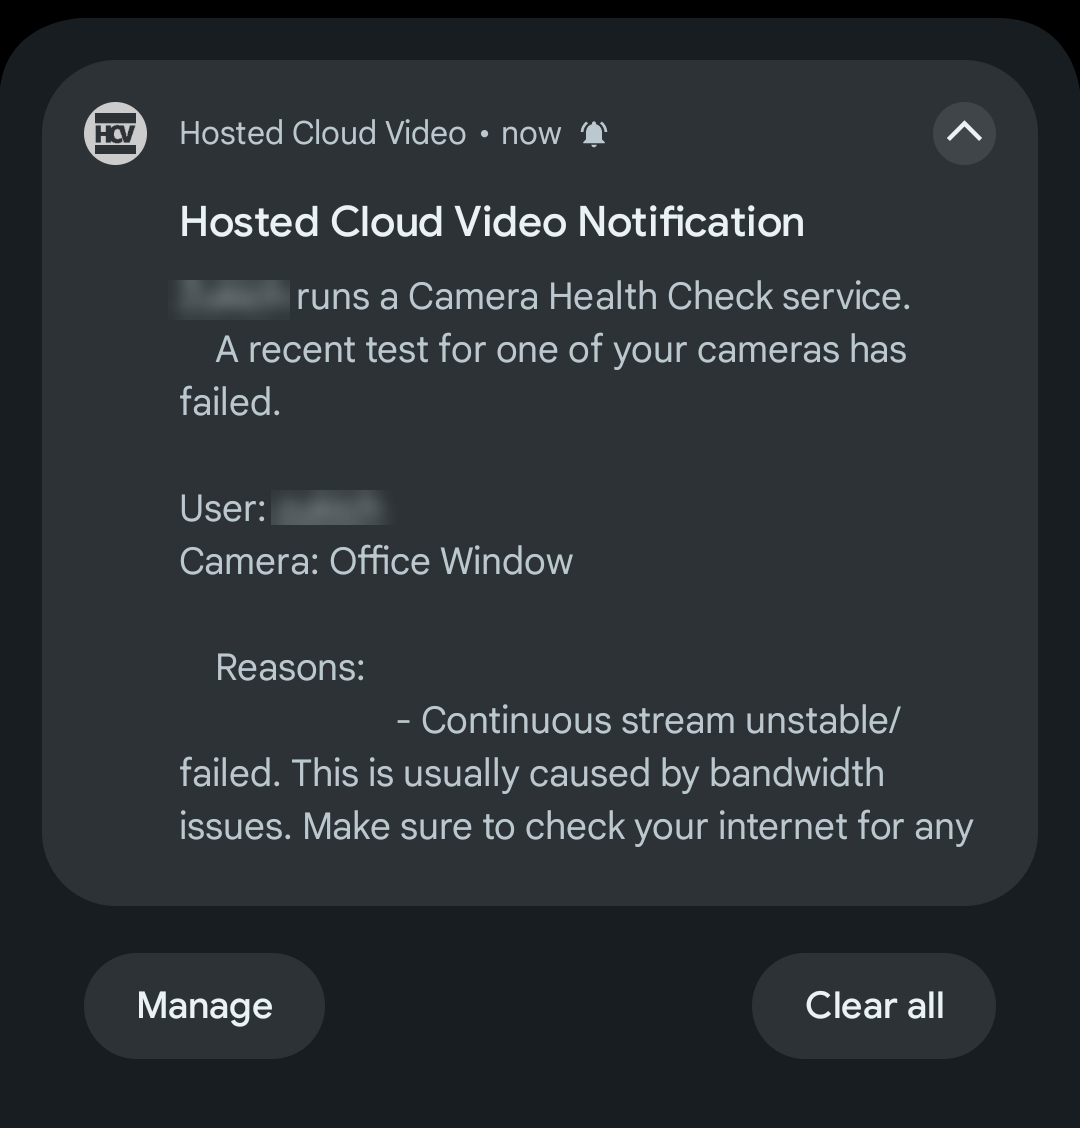Tap the Camera Health Check service line
Viewport: 1080px width, 1128px height.
pyautogui.click(x=603, y=296)
